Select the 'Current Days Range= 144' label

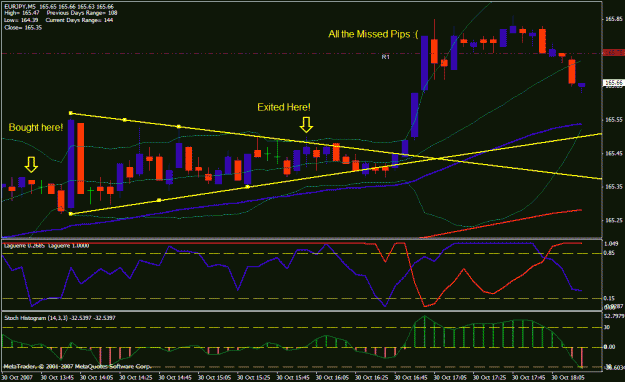click(79, 20)
